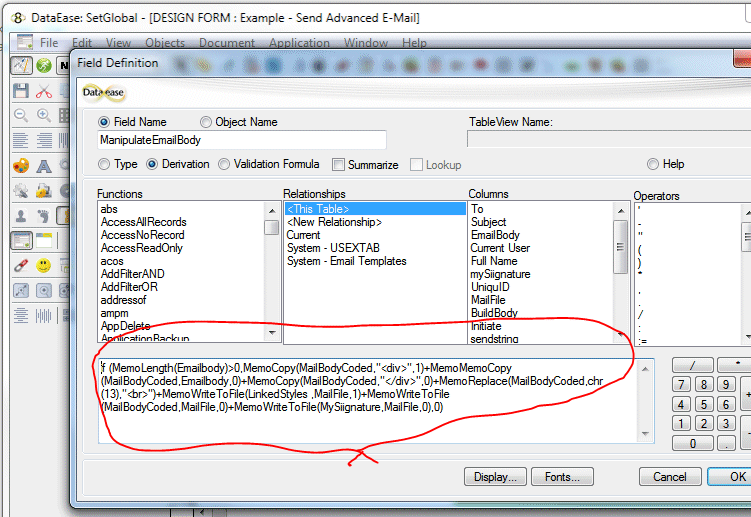
Task: Click the yellow smiley face icon
Action: 44,265
